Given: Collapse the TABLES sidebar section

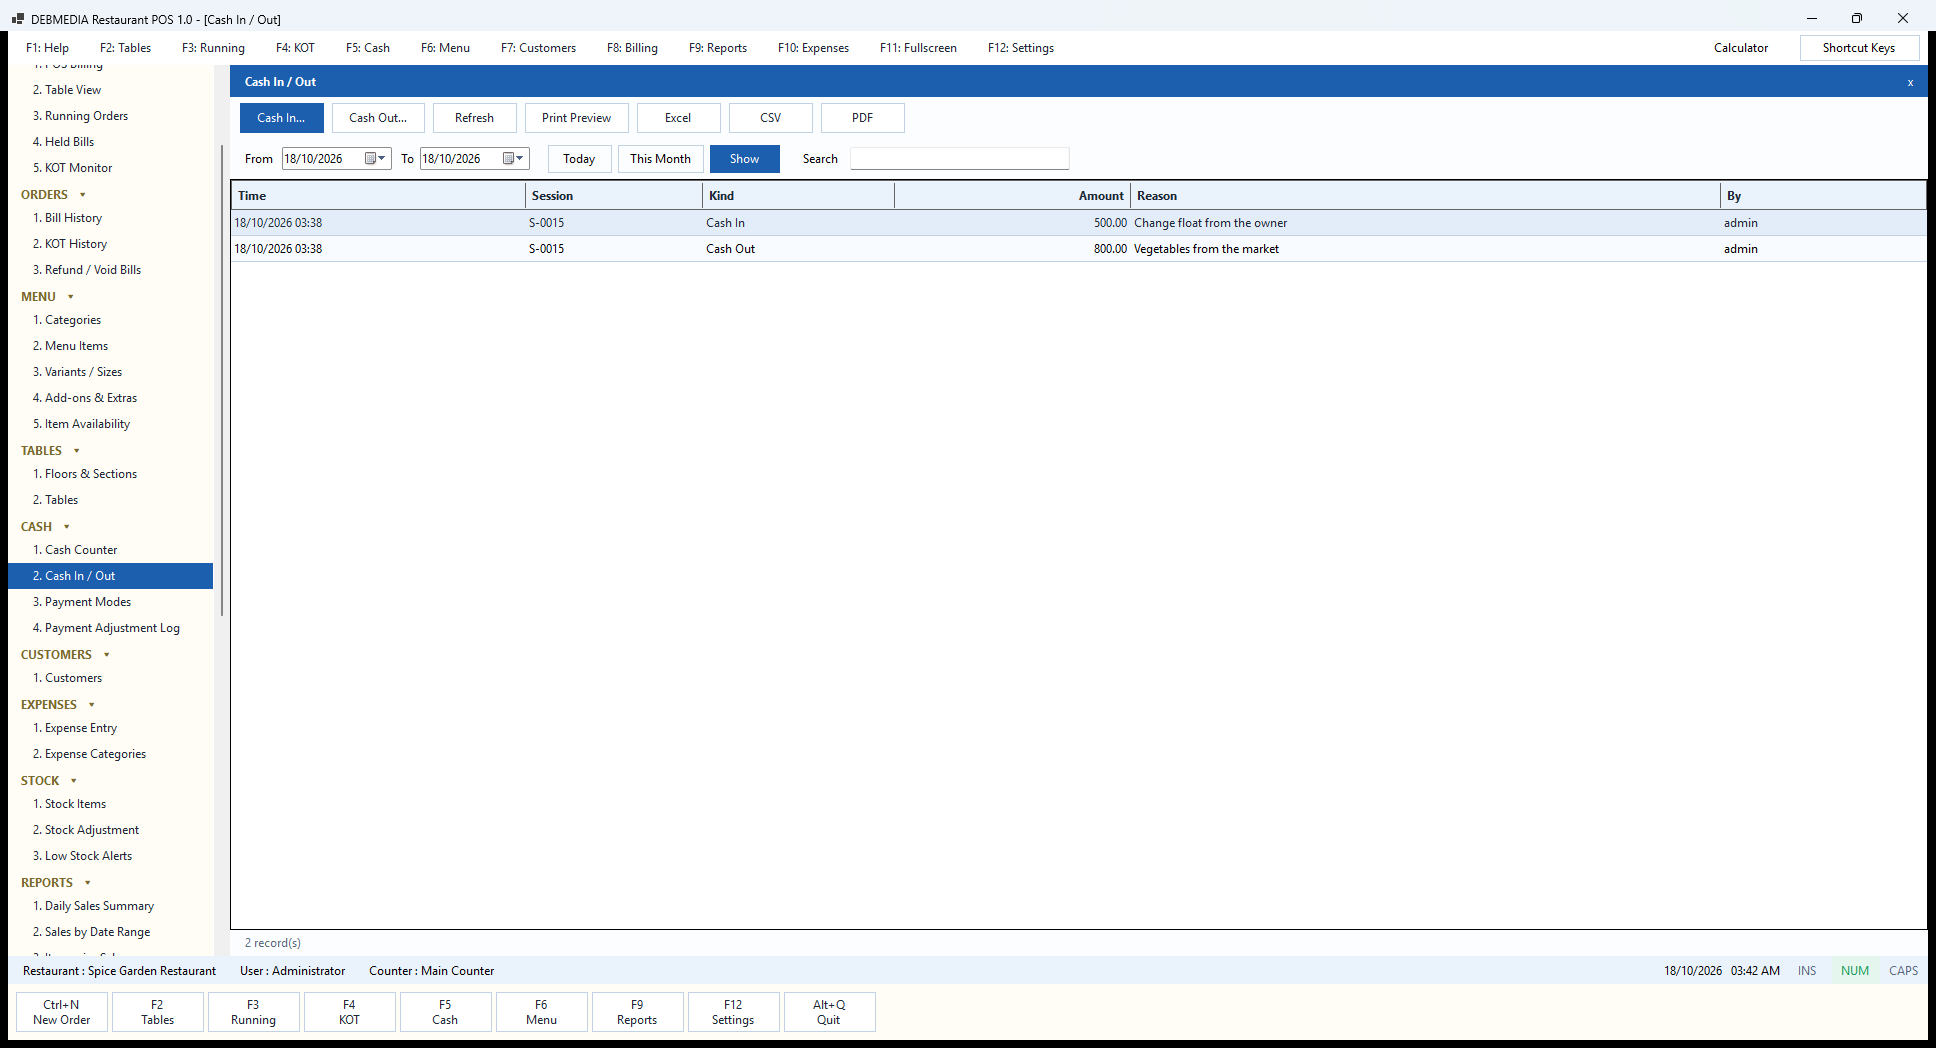Looking at the screenshot, I should [x=76, y=451].
